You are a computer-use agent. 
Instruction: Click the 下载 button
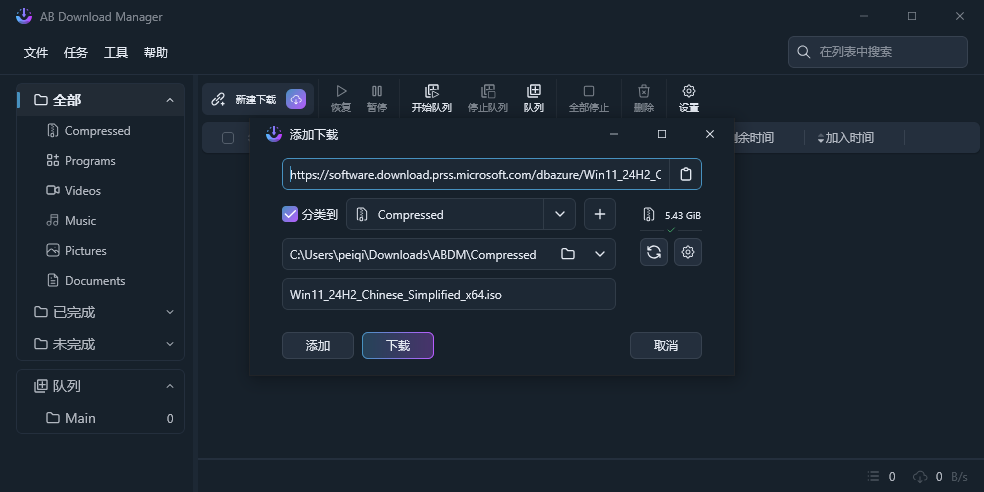[398, 345]
